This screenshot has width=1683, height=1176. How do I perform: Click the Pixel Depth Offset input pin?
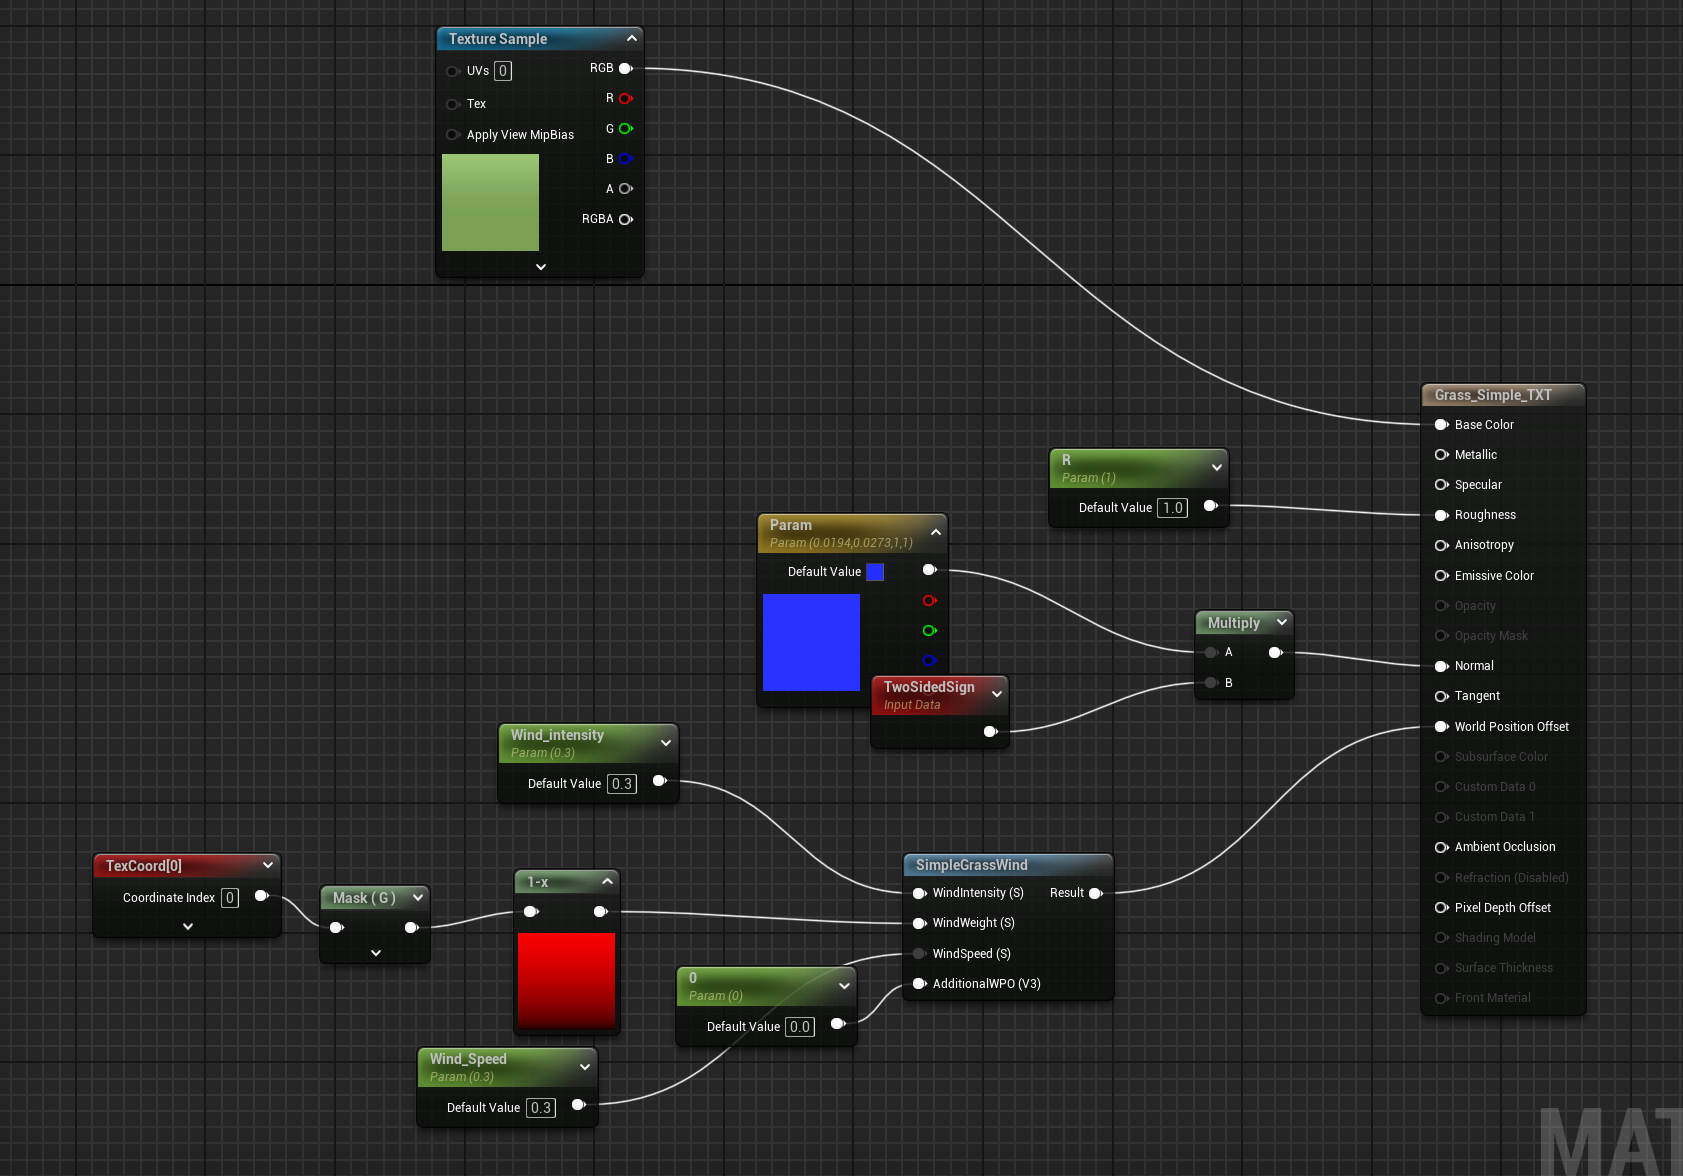click(x=1442, y=907)
